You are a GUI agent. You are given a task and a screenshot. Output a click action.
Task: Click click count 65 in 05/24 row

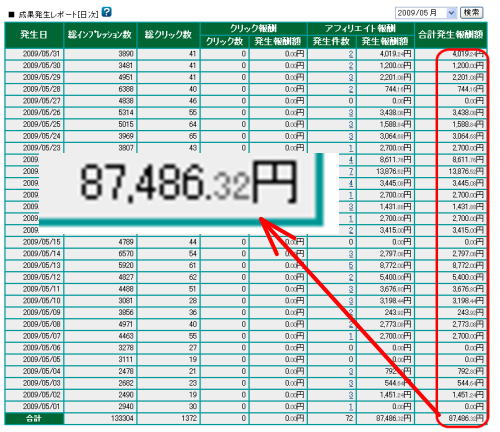click(x=193, y=136)
